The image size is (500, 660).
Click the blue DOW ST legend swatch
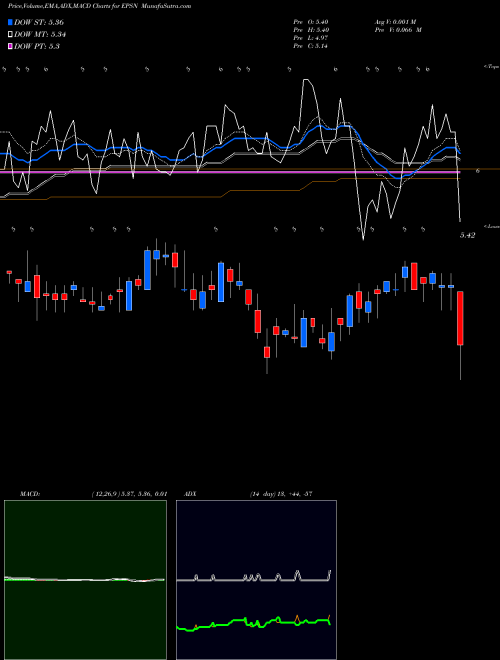pyautogui.click(x=10, y=22)
